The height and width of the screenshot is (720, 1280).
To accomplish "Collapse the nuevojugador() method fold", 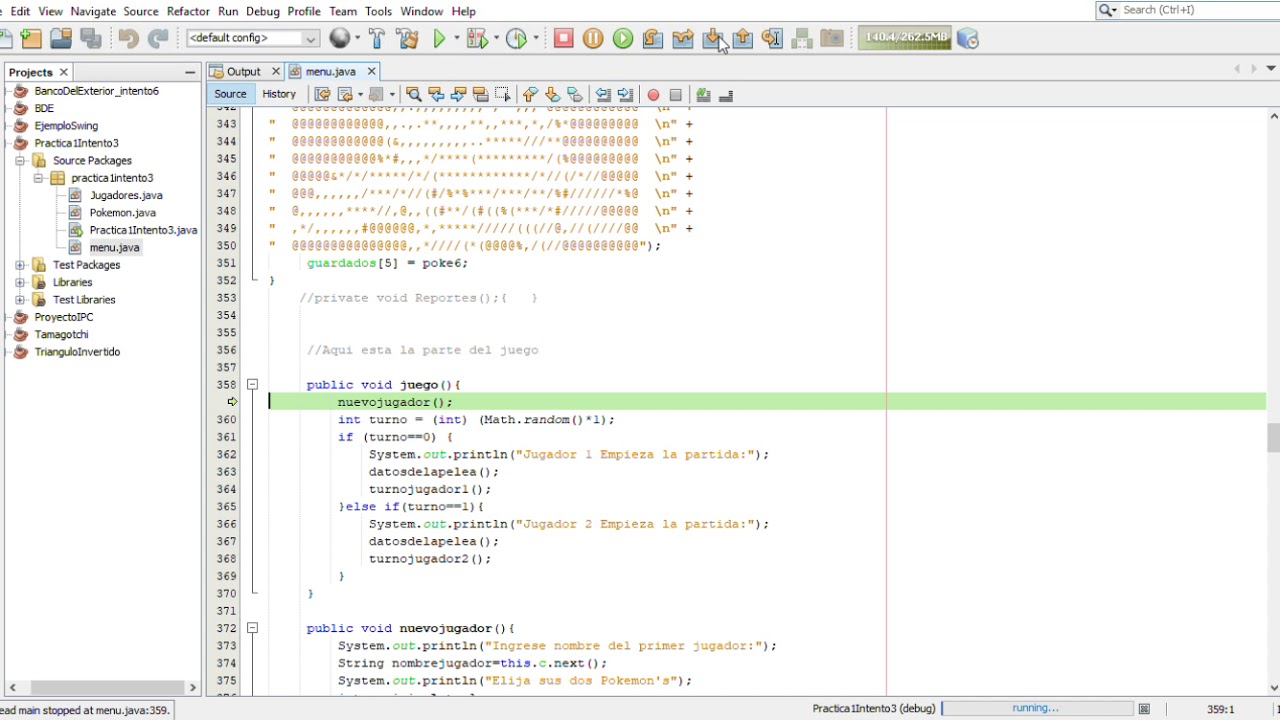I will tap(252, 628).
